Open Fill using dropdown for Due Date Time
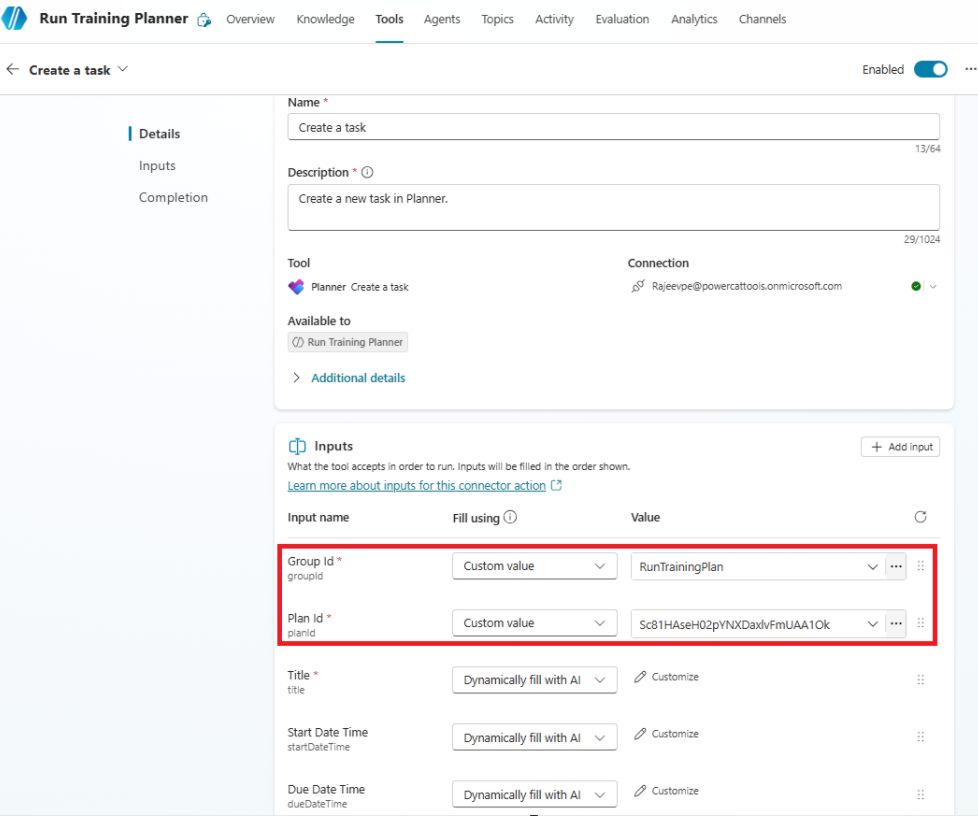978x816 pixels. 534,795
